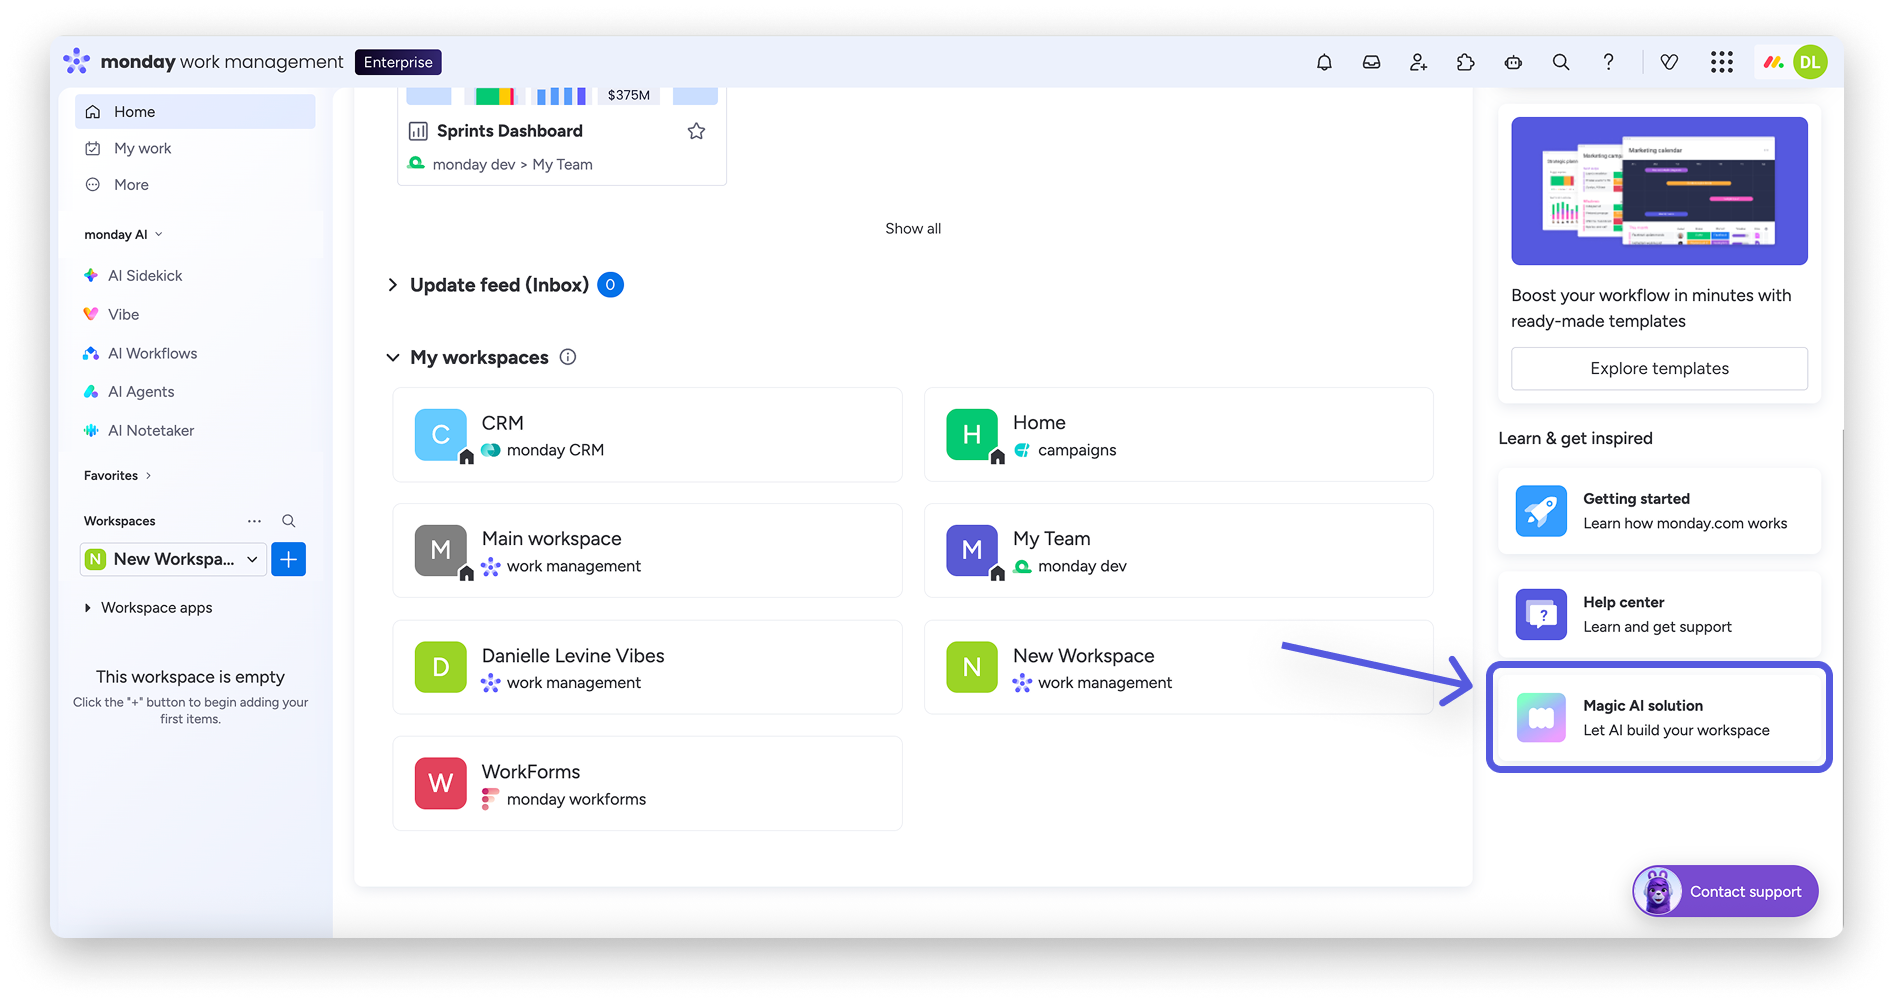Click the Update feed count badge
Screen dimensions: 1894x1003
click(x=610, y=285)
